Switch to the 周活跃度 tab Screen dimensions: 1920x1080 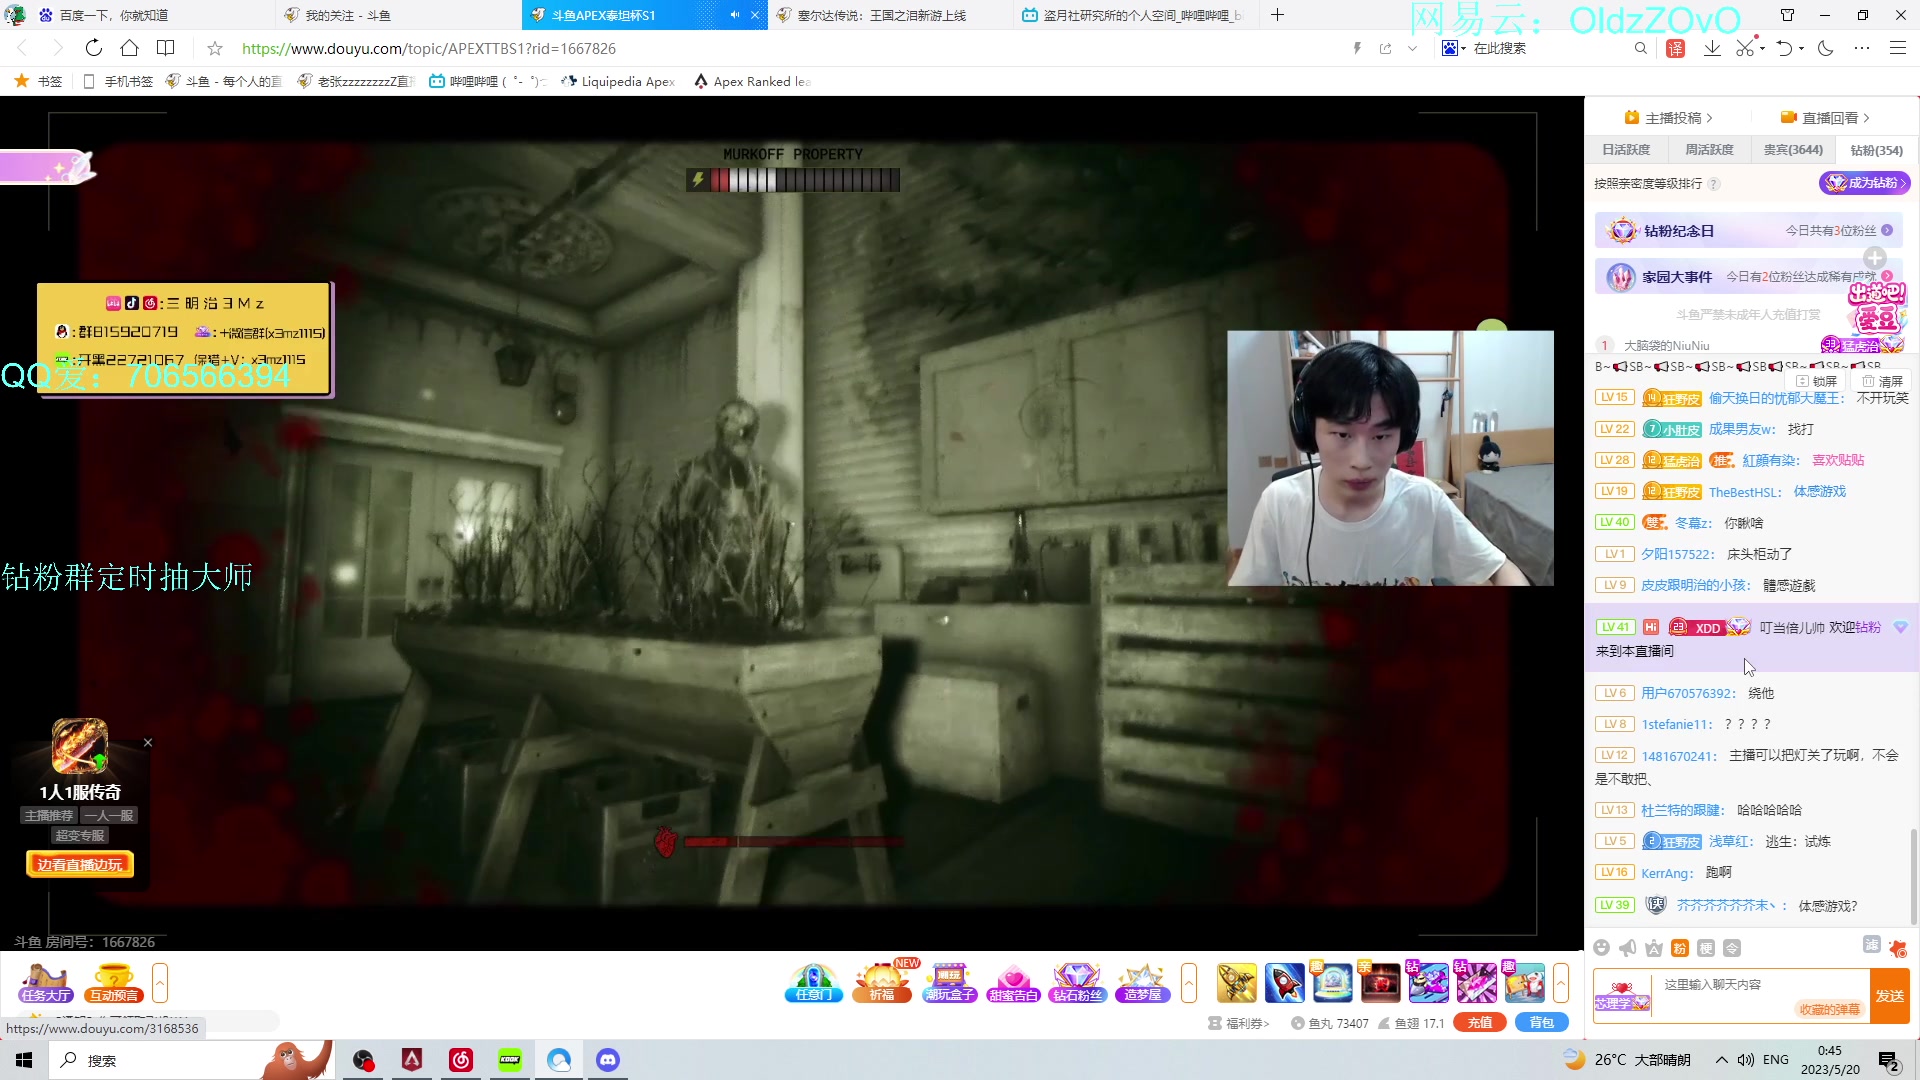tap(1709, 150)
